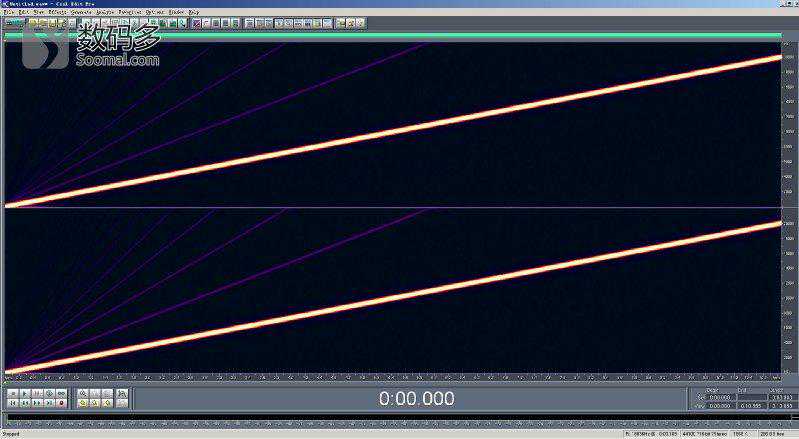Click the large 0:00.000 time display
Screen dimensions: 799x439
(416, 399)
